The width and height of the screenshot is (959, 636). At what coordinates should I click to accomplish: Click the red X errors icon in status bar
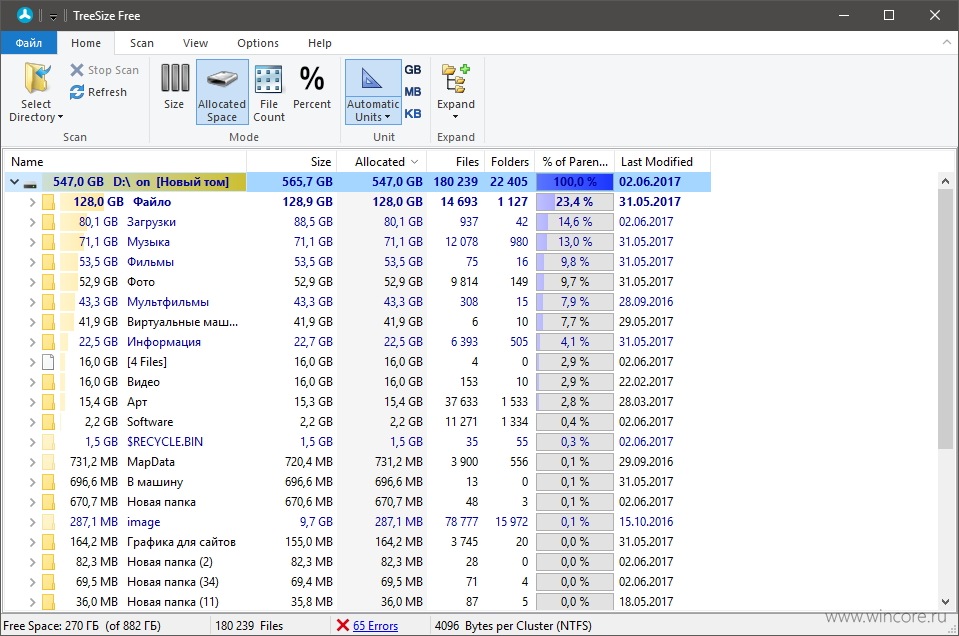point(342,625)
